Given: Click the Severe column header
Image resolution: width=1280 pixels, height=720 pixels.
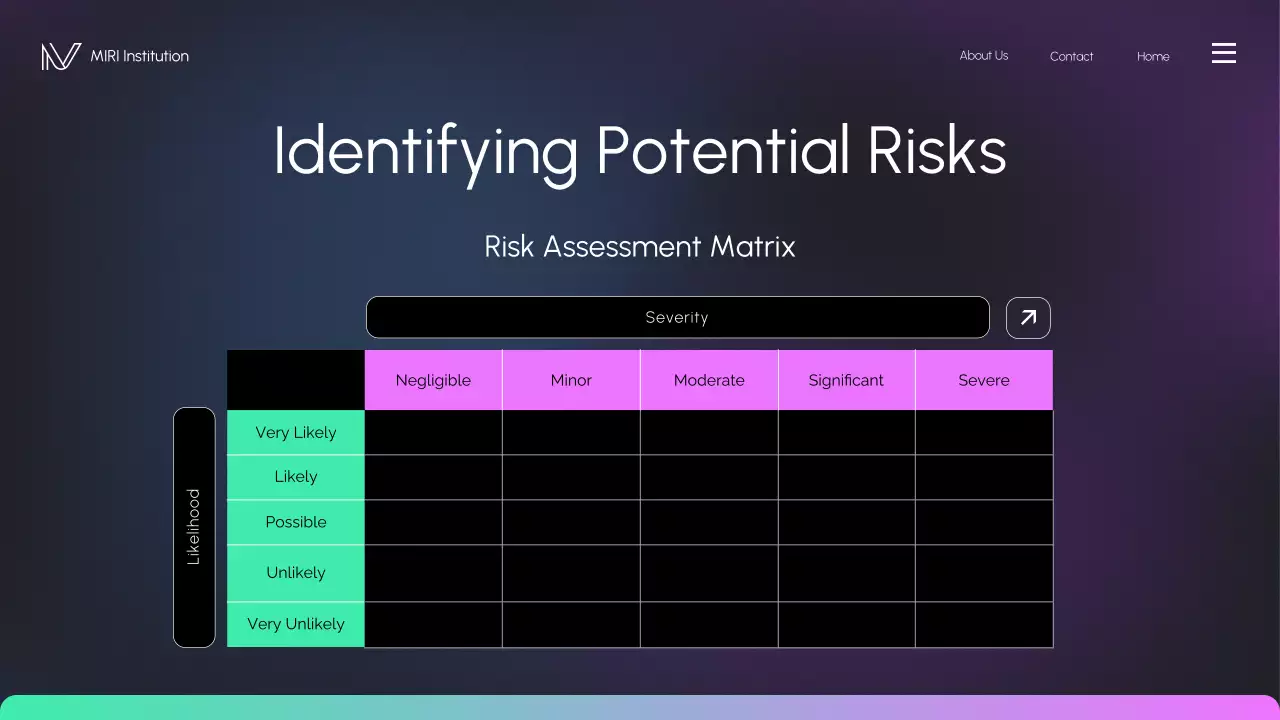Looking at the screenshot, I should (984, 380).
